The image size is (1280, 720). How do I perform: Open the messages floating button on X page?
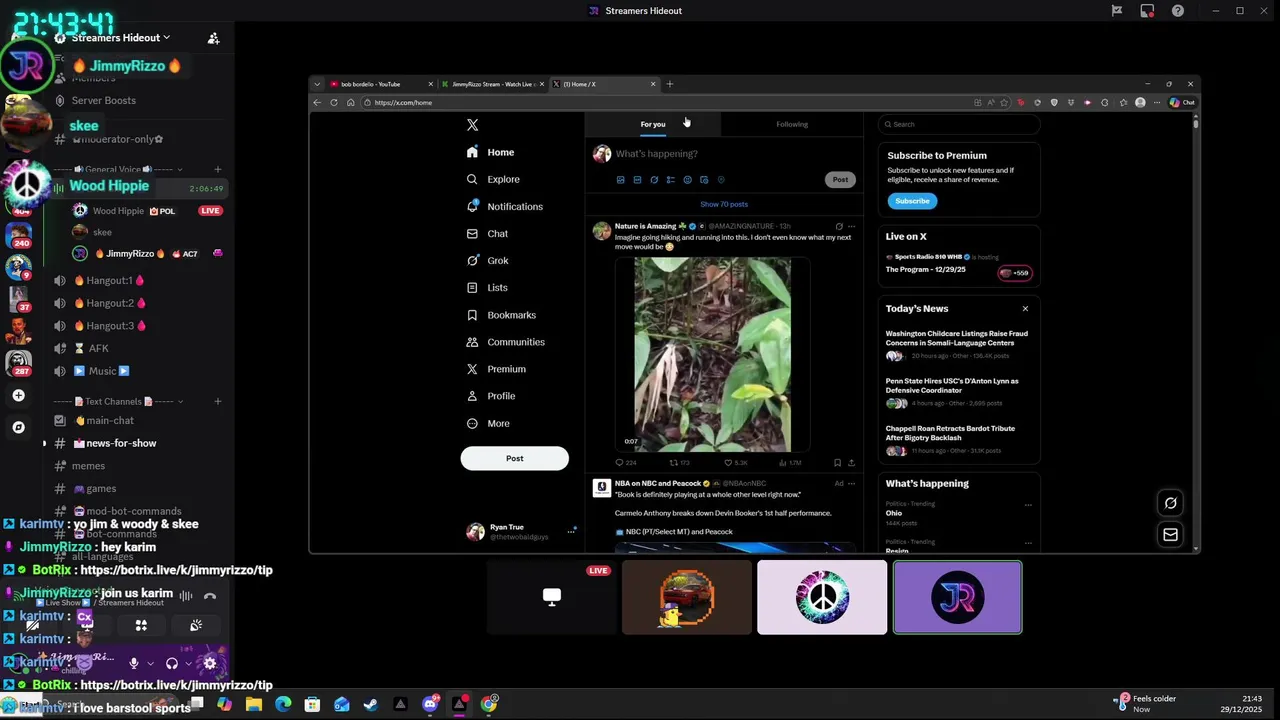click(x=1170, y=535)
